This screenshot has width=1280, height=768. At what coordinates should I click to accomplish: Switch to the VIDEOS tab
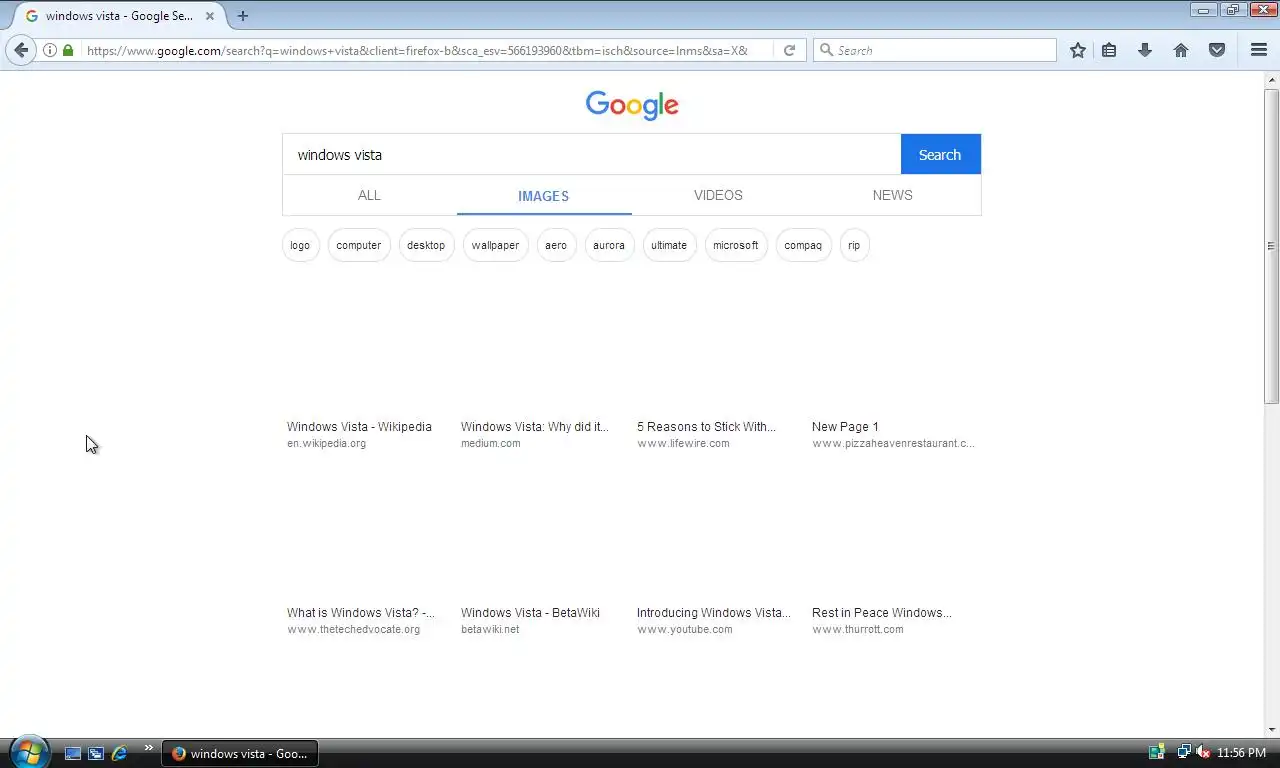[718, 195]
